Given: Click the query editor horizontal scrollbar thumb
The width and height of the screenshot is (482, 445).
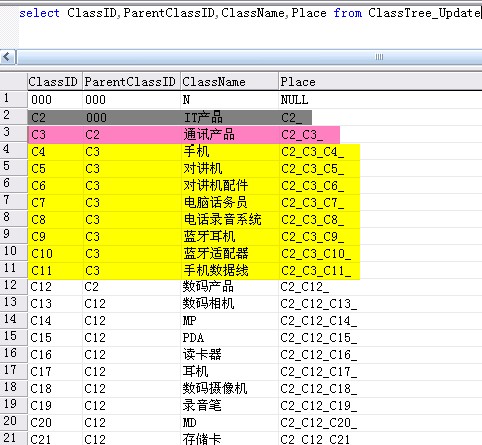Looking at the screenshot, I should (x=249, y=57).
